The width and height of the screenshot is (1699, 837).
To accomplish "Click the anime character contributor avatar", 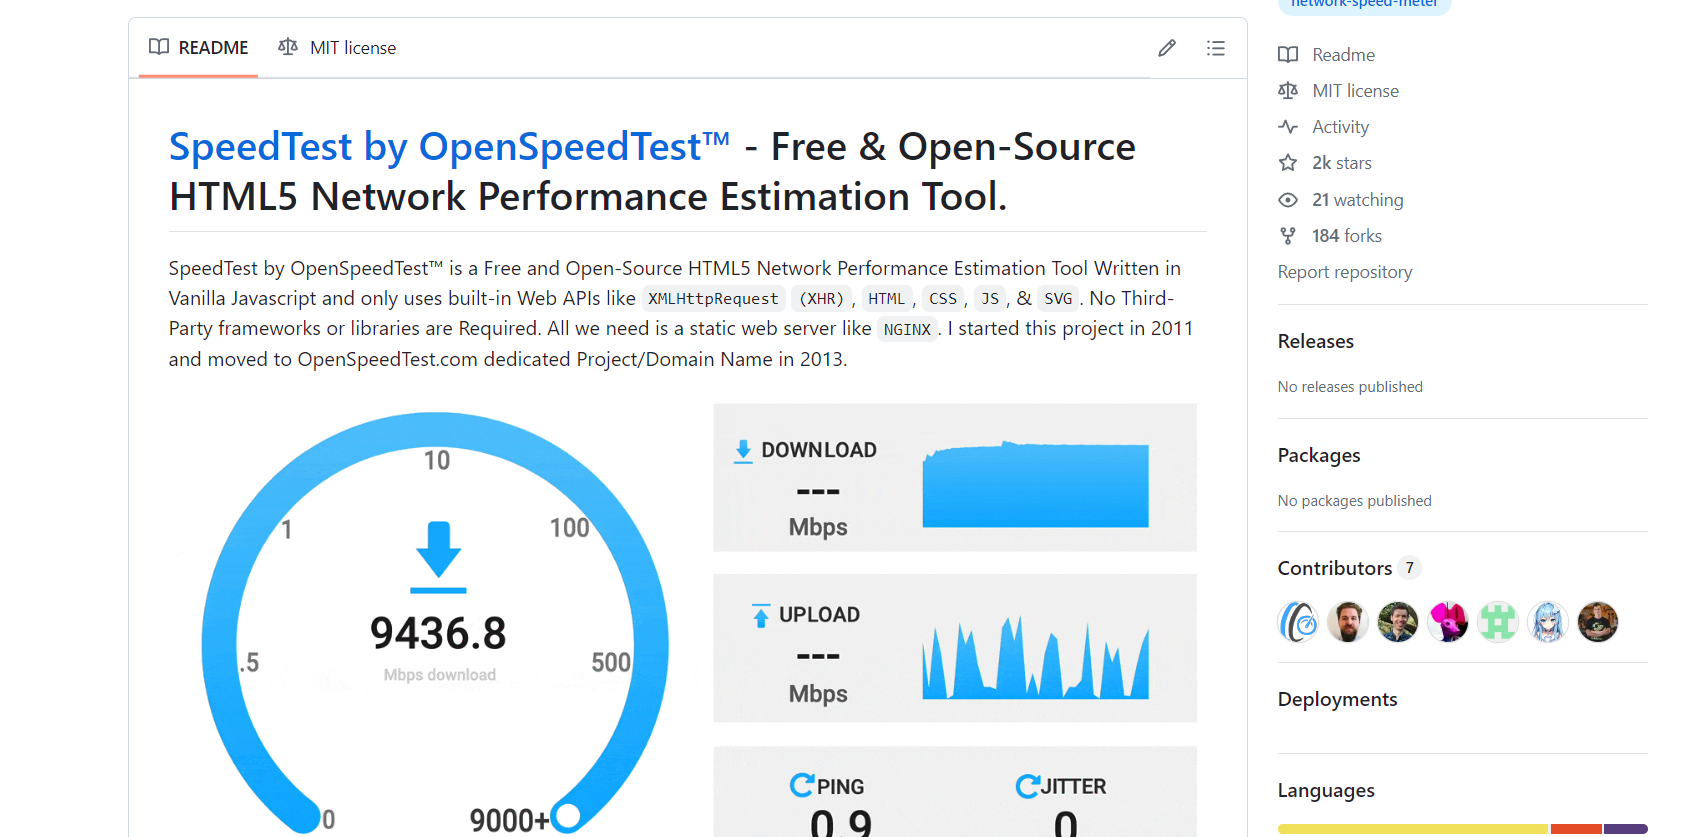I will [x=1548, y=622].
